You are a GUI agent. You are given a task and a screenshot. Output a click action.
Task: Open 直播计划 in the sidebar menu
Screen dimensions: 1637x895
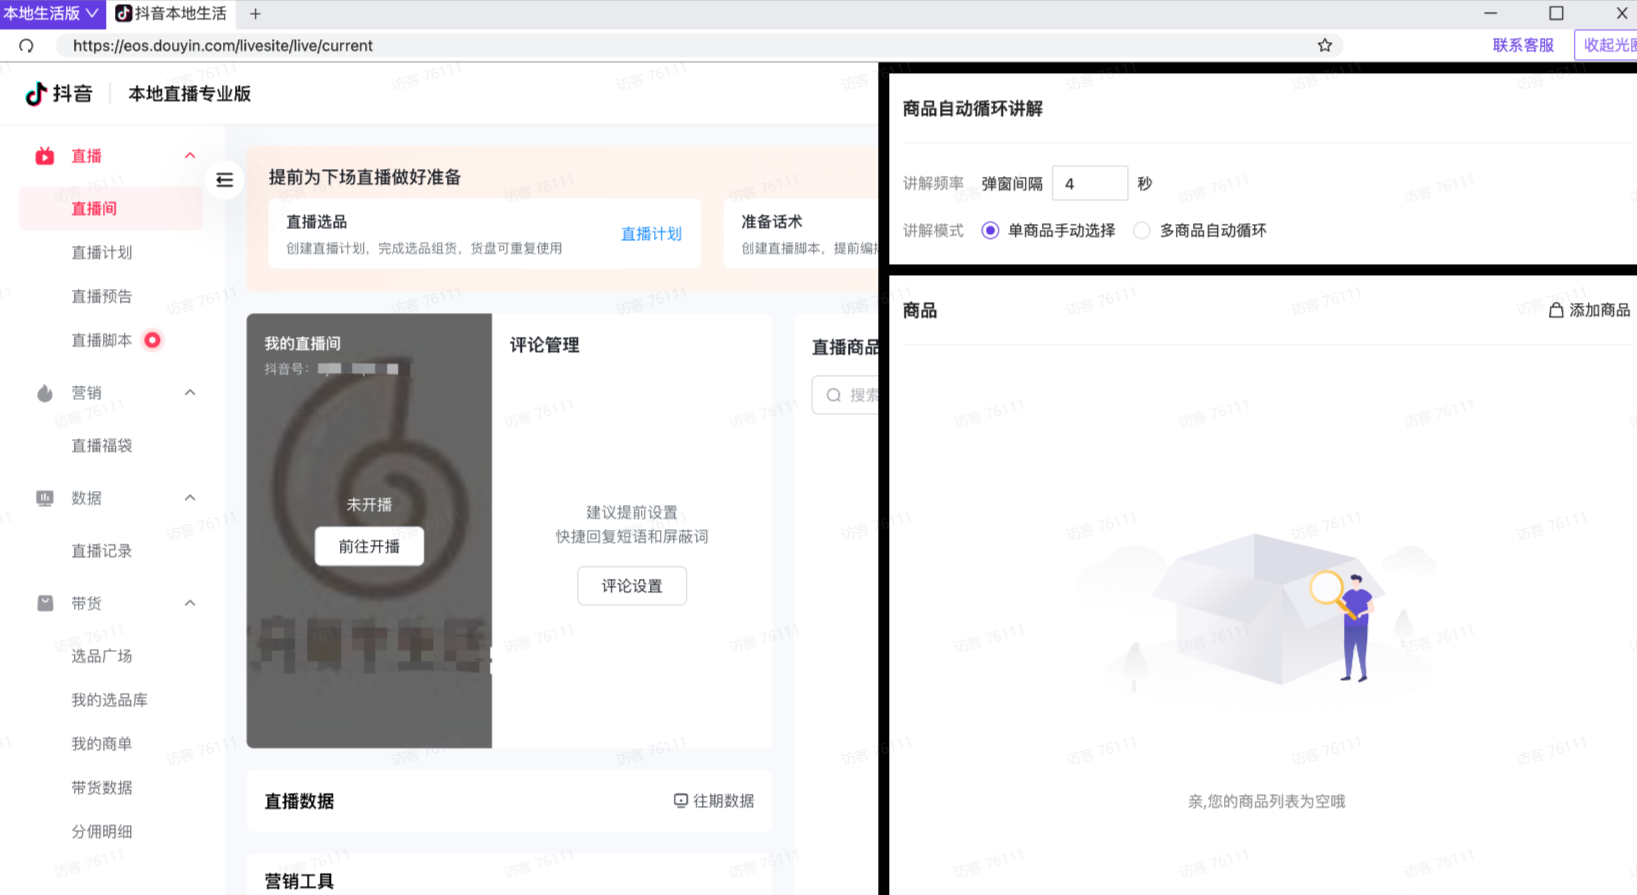point(102,252)
